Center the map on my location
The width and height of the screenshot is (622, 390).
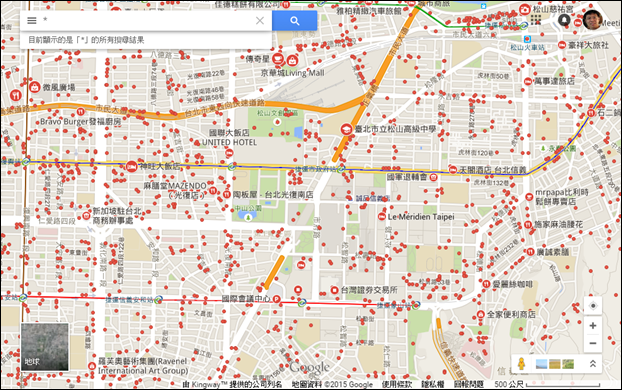(x=593, y=305)
